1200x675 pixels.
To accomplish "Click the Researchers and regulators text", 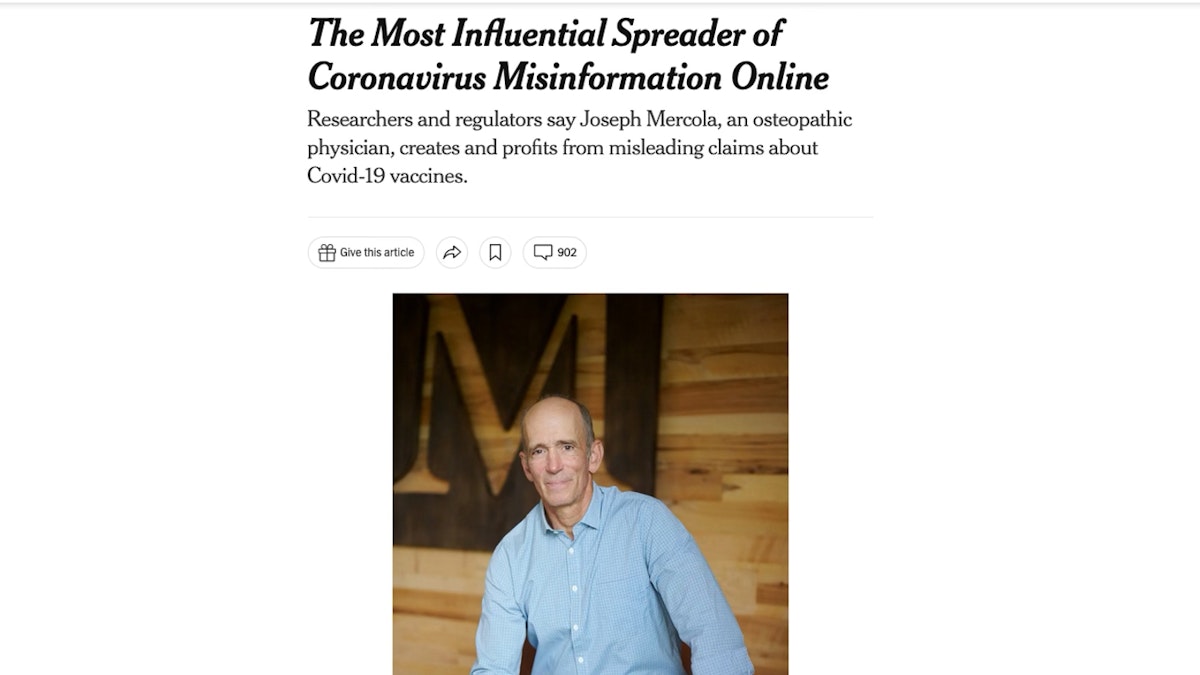I will (424, 120).
